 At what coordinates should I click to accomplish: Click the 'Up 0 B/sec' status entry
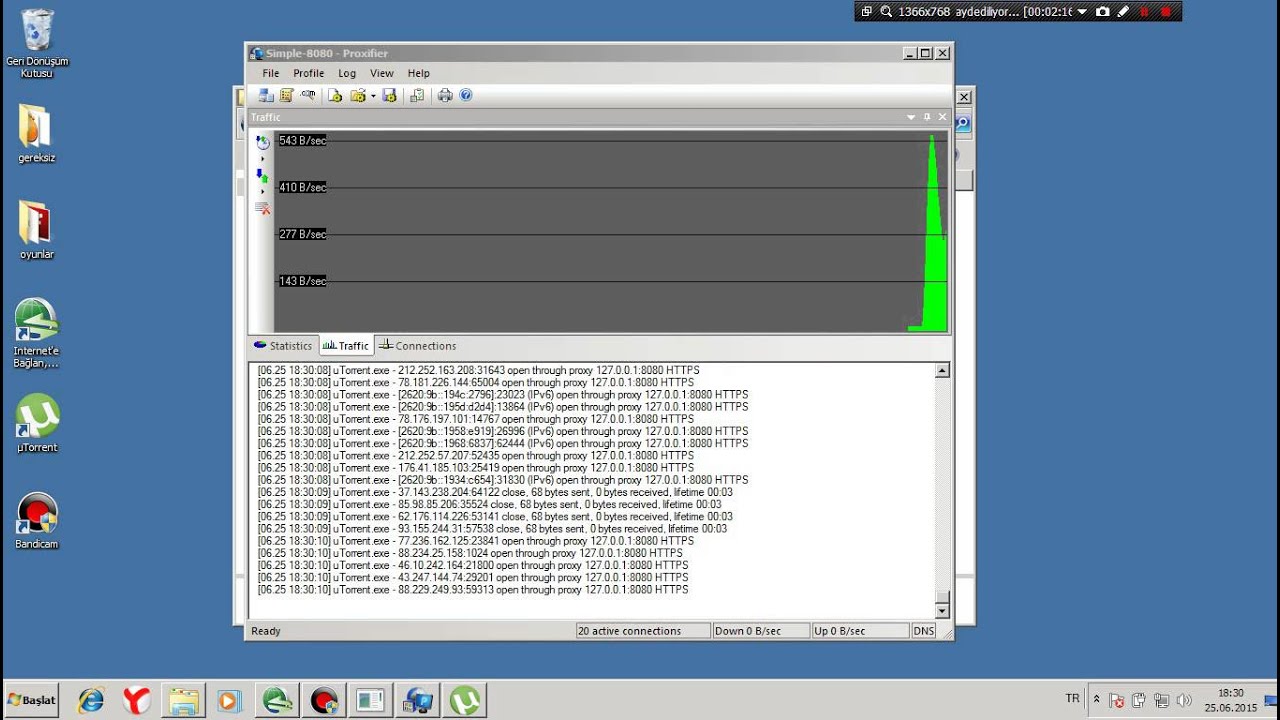coord(860,631)
